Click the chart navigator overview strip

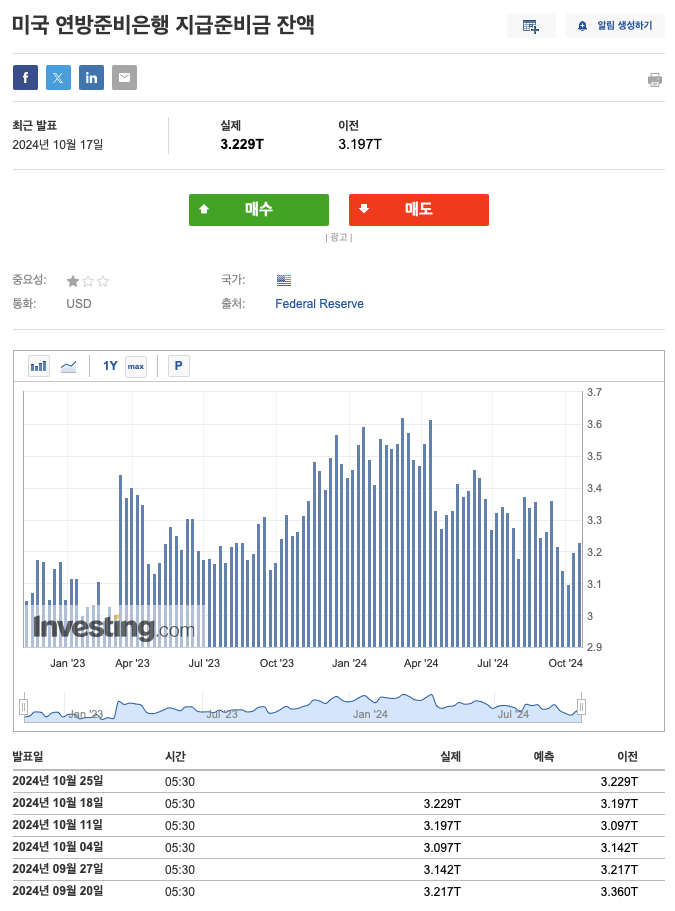coord(302,708)
